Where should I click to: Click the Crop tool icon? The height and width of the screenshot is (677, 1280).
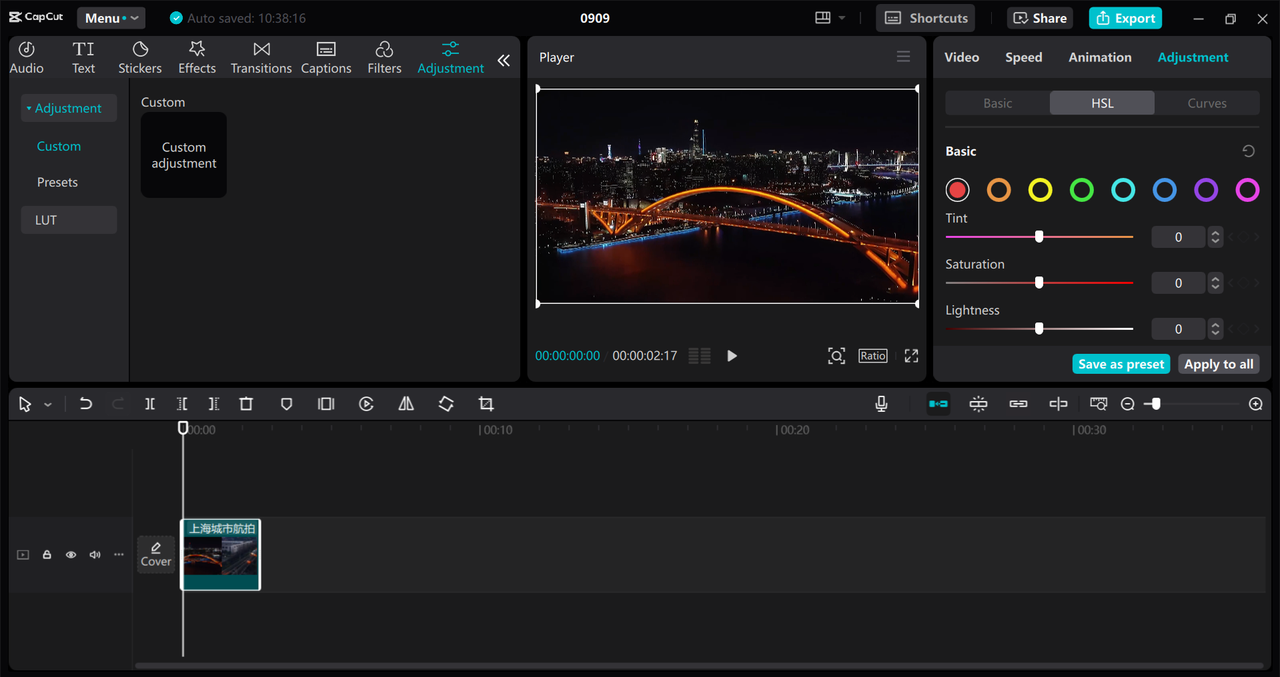486,404
